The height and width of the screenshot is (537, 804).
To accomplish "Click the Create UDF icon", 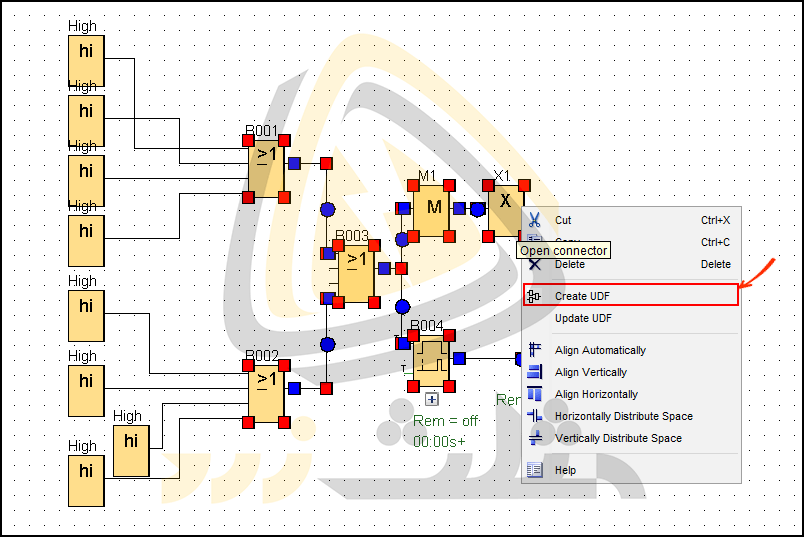I will [534, 296].
